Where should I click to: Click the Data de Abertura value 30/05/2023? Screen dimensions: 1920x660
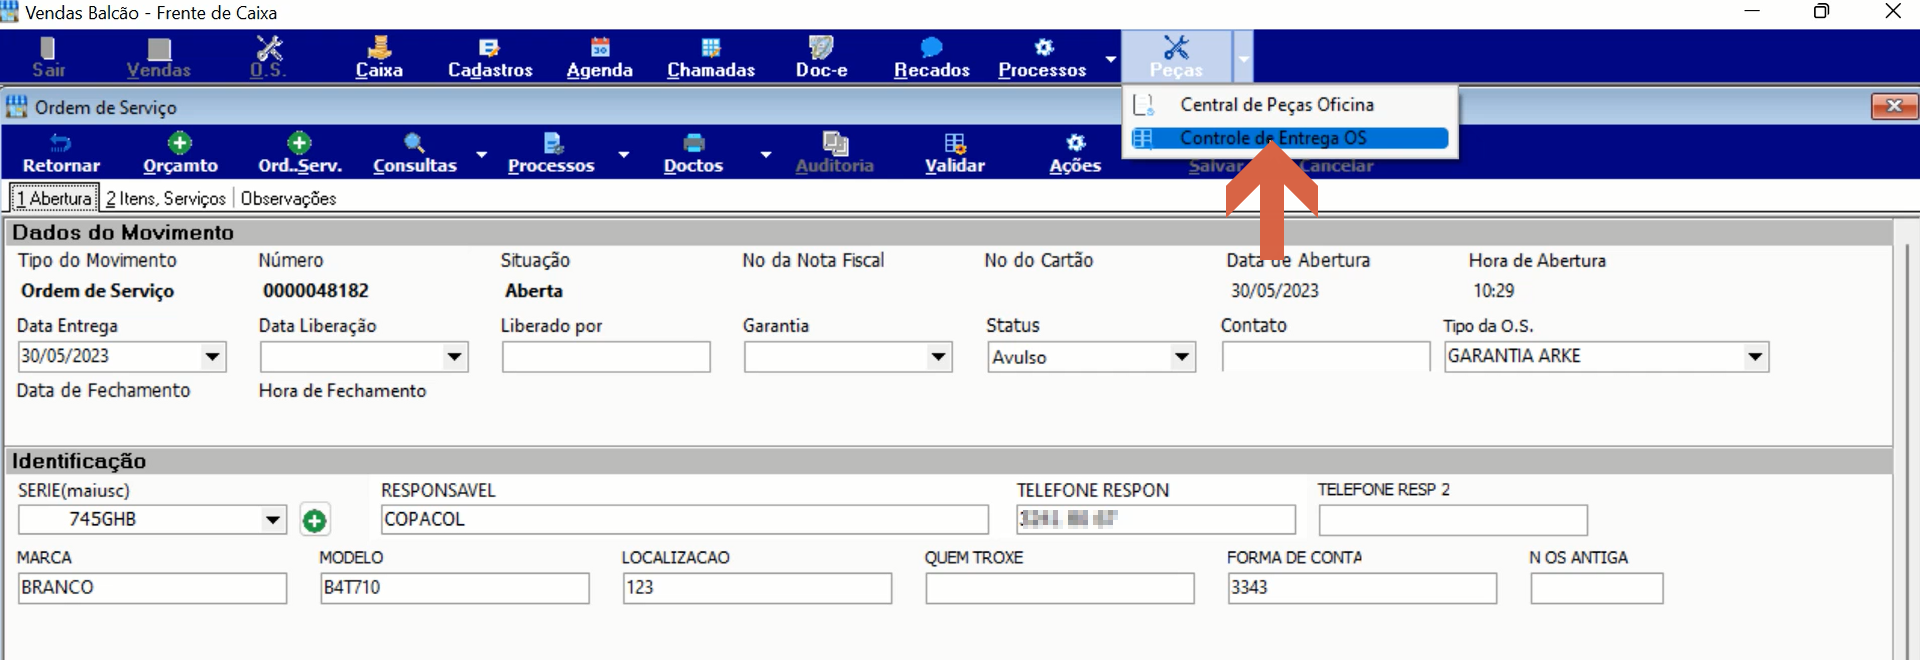click(x=1275, y=291)
